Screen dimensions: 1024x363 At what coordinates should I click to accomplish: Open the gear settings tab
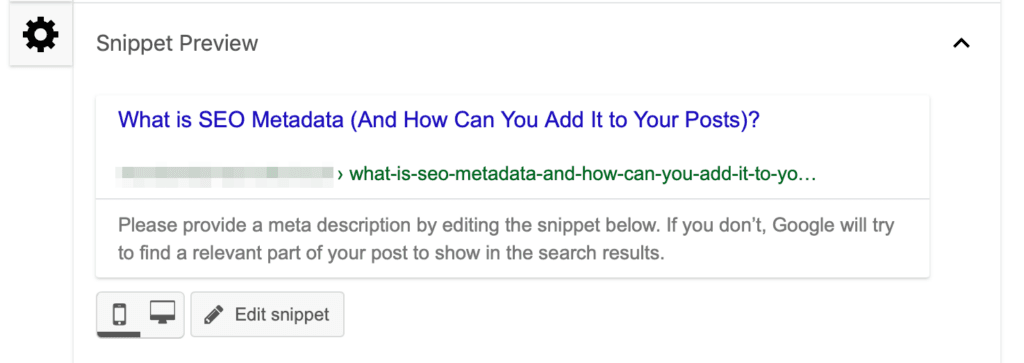point(40,35)
